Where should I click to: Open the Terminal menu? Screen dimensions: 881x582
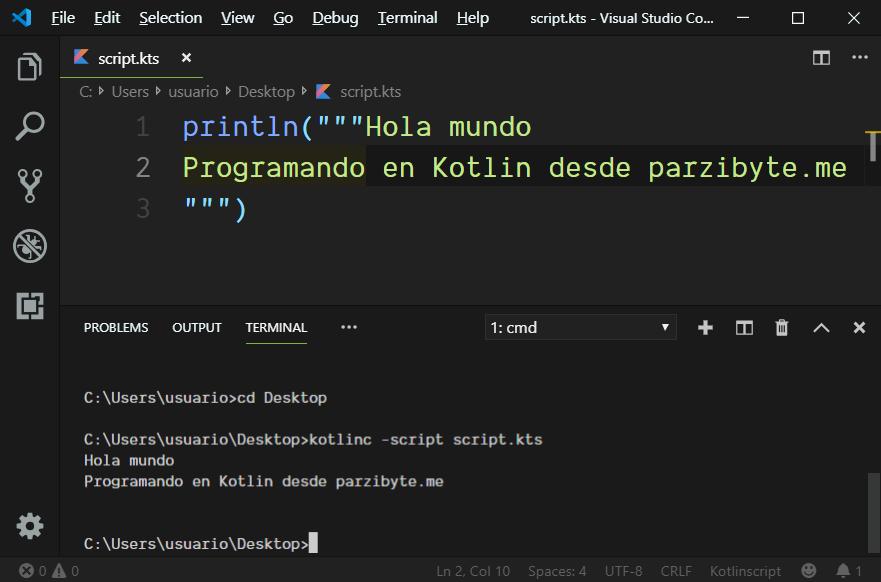click(408, 18)
